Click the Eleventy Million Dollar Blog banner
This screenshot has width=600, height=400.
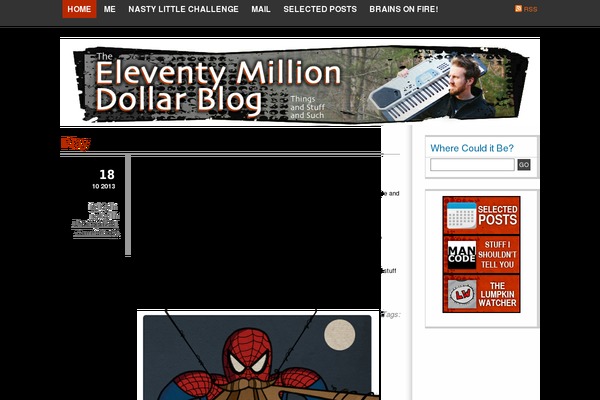tap(300, 84)
